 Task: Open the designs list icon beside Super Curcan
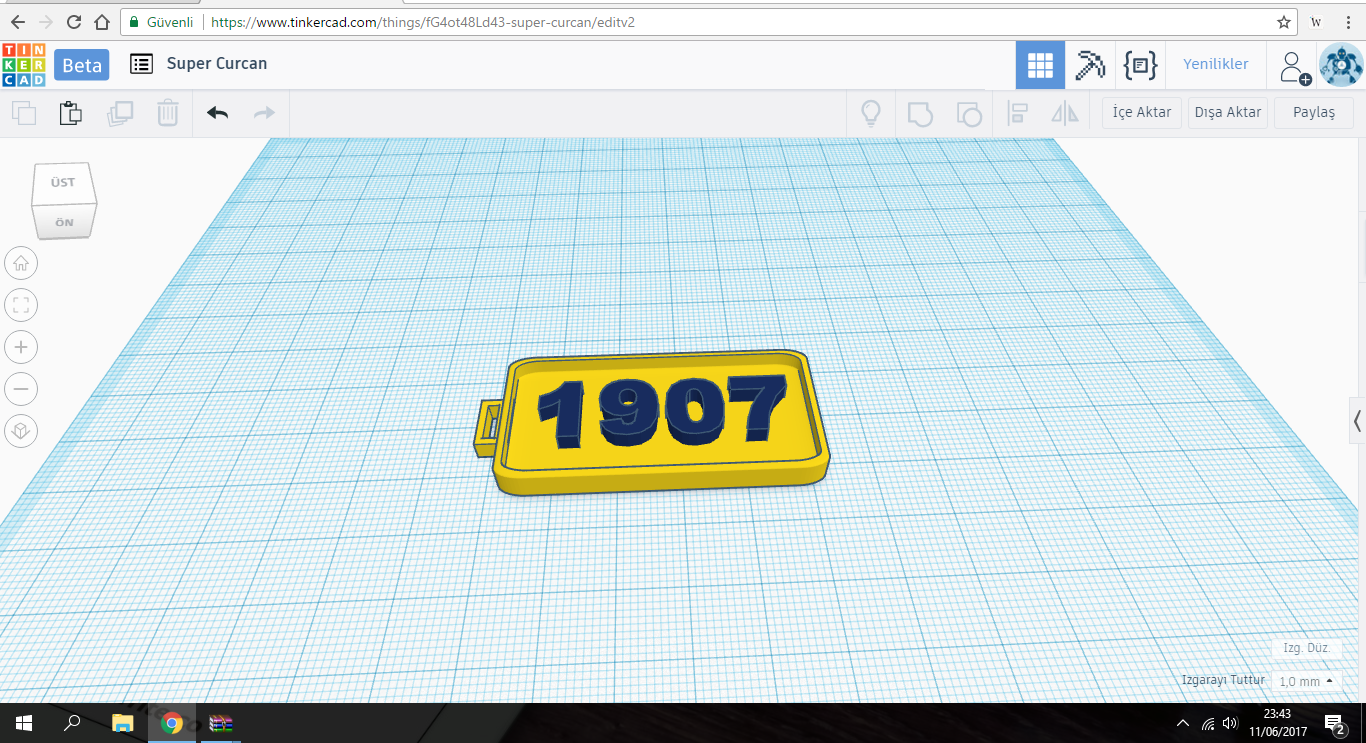tap(142, 64)
